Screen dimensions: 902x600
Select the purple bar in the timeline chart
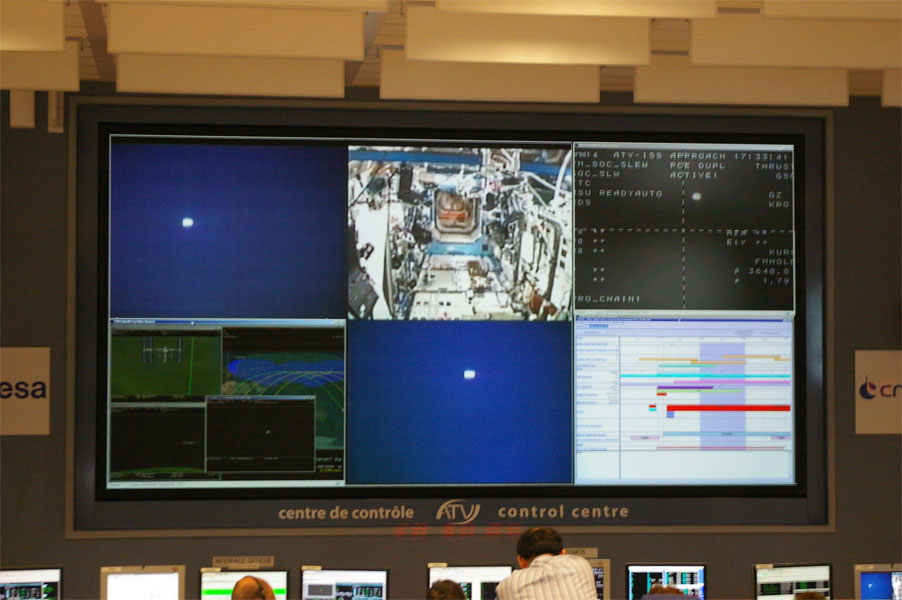685,387
